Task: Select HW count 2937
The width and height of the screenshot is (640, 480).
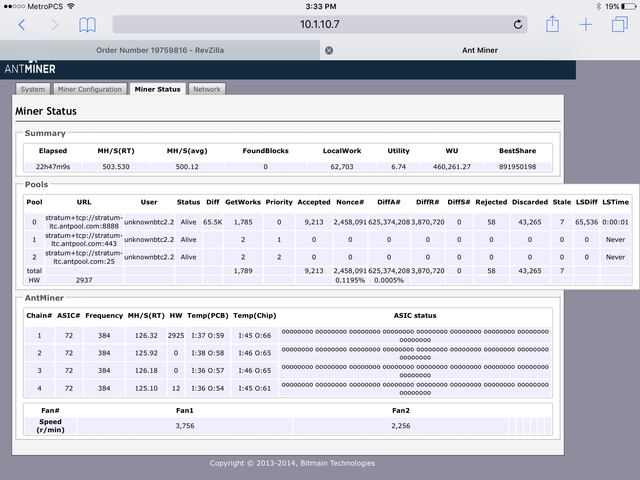Action: (84, 280)
